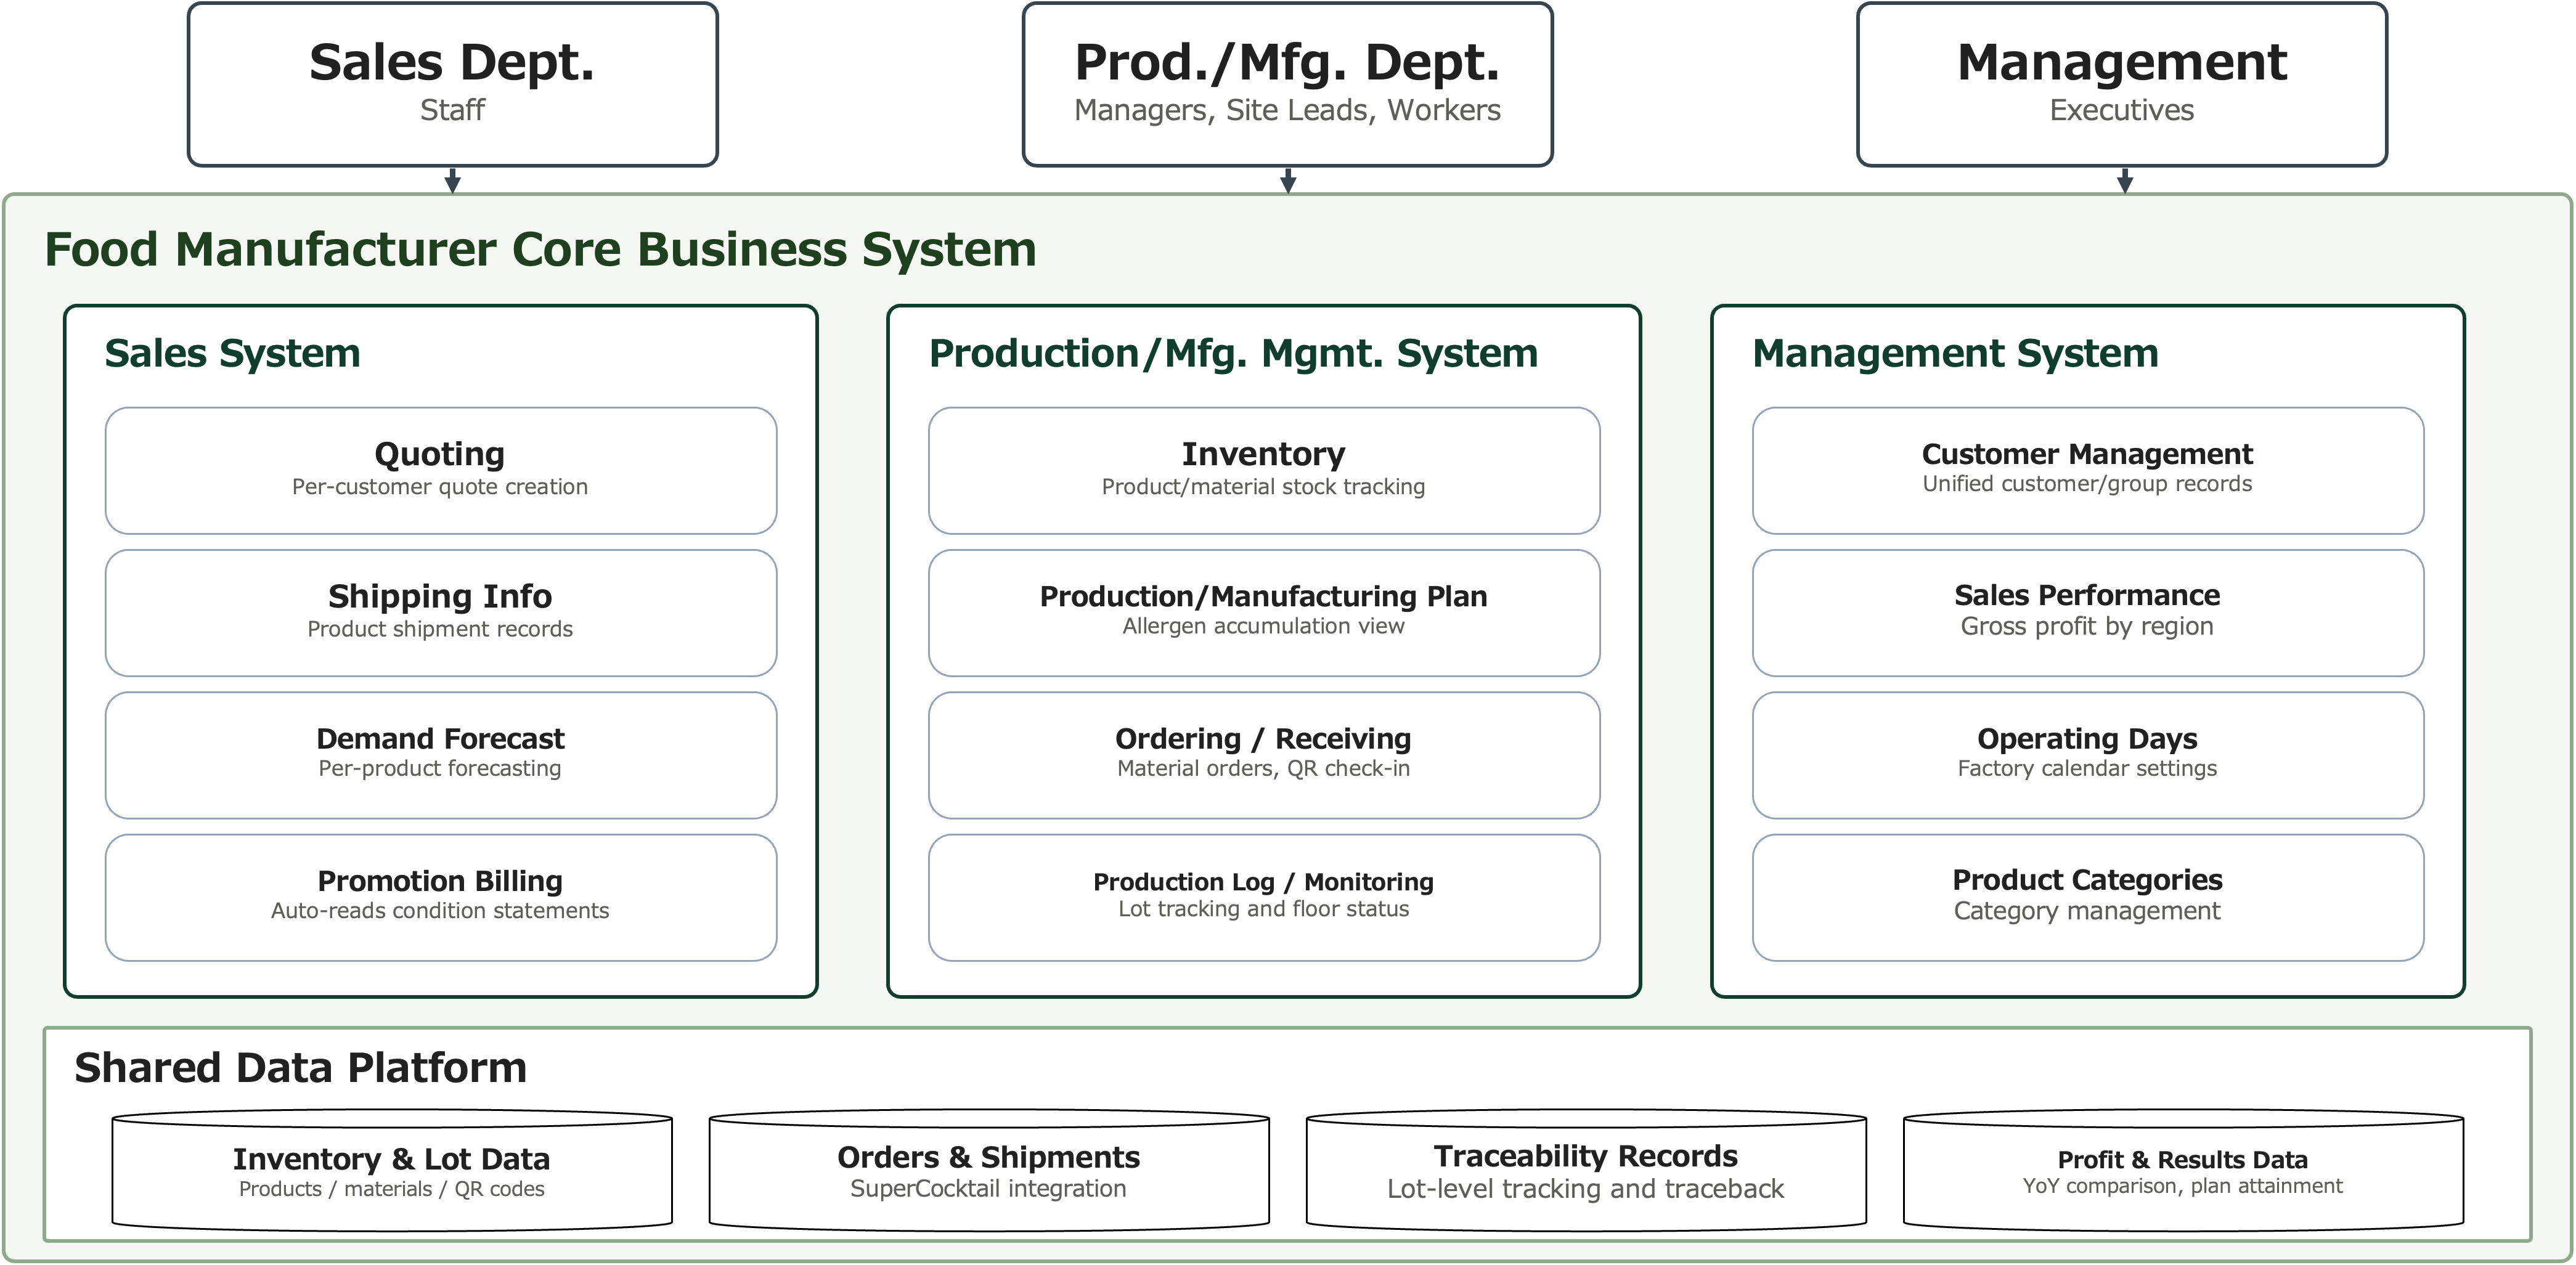Click the Prod./Mfg. Dept. box

(1287, 84)
